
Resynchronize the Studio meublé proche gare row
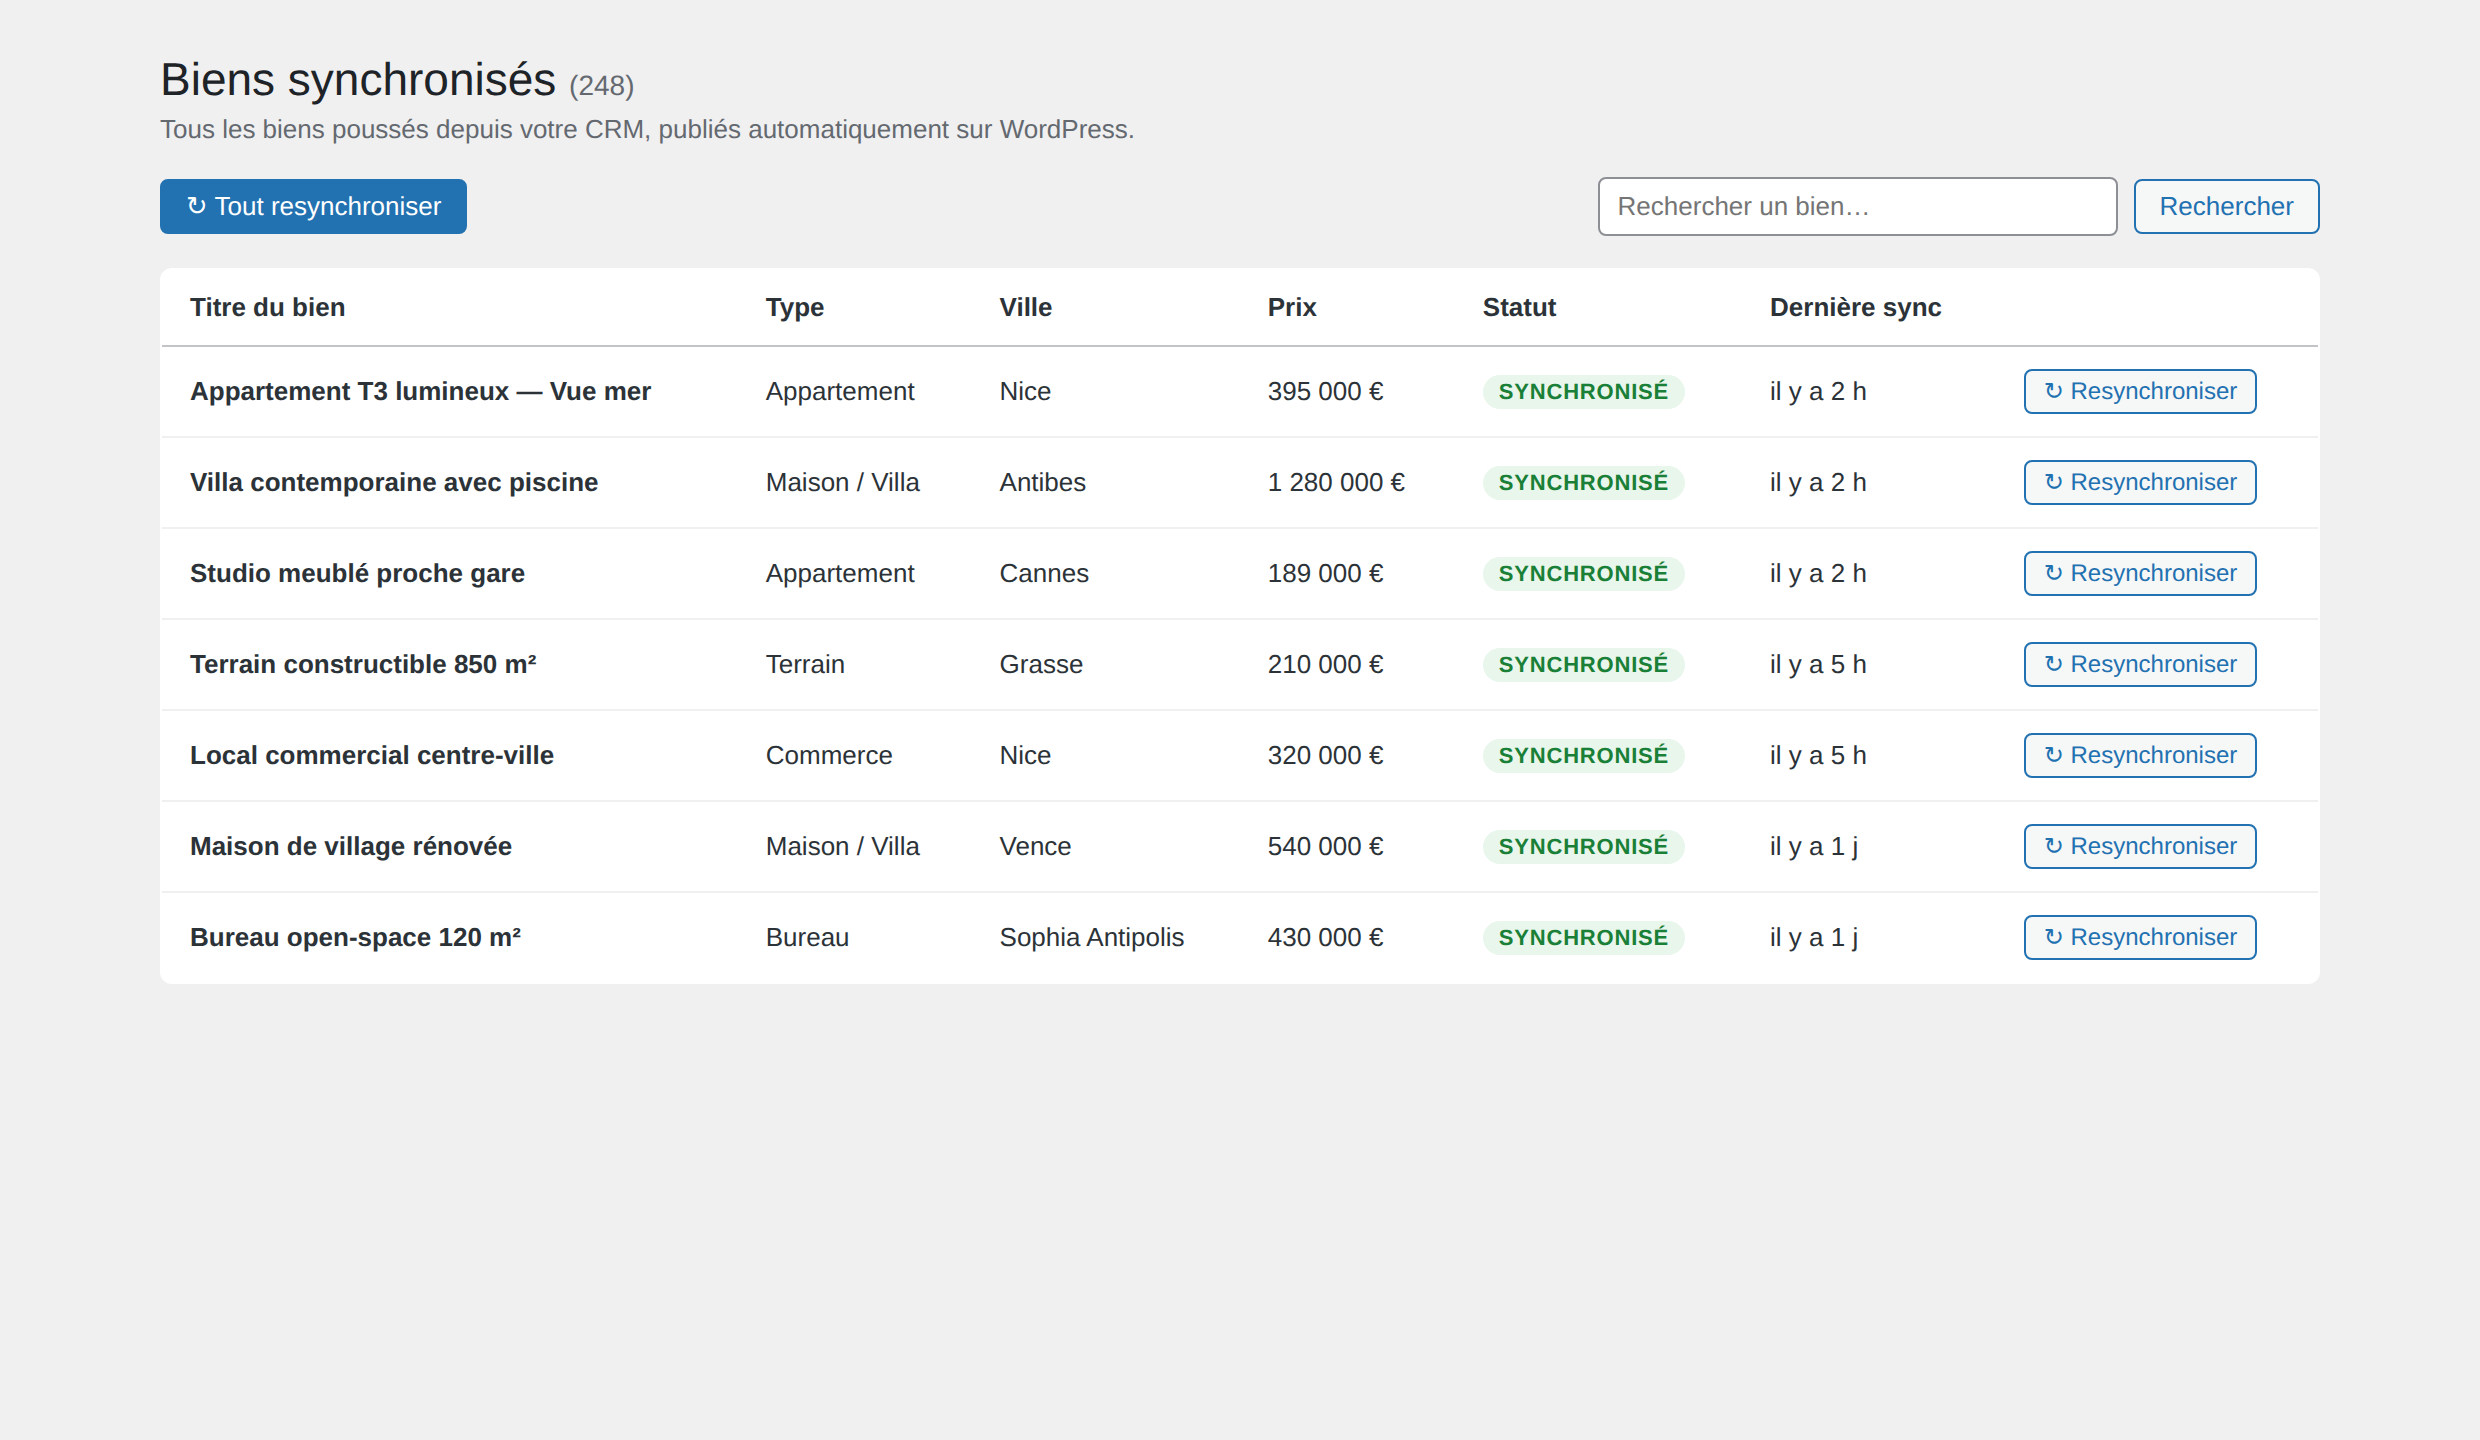click(x=2140, y=573)
